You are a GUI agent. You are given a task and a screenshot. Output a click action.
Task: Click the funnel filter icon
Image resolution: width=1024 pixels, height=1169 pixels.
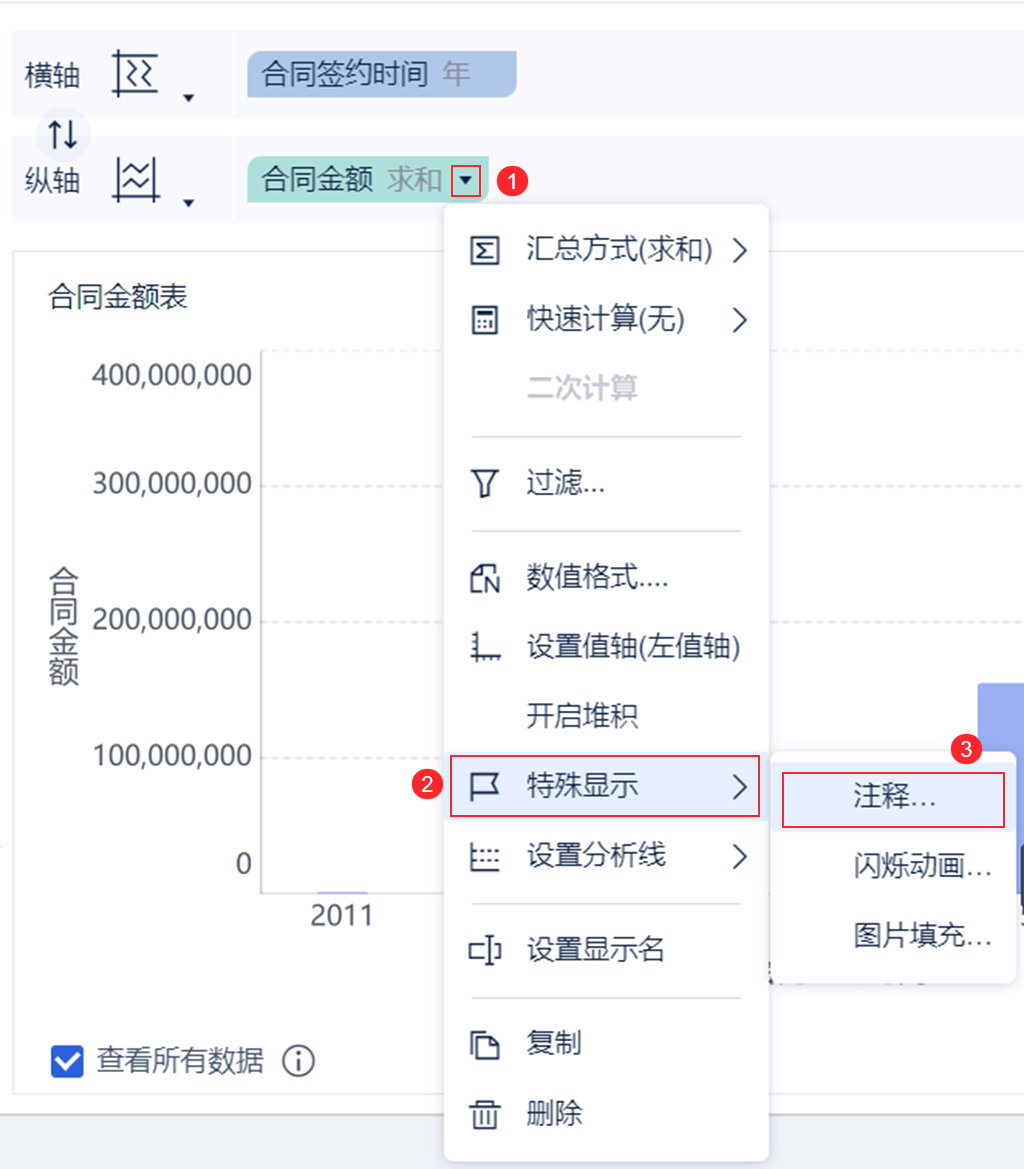[484, 483]
